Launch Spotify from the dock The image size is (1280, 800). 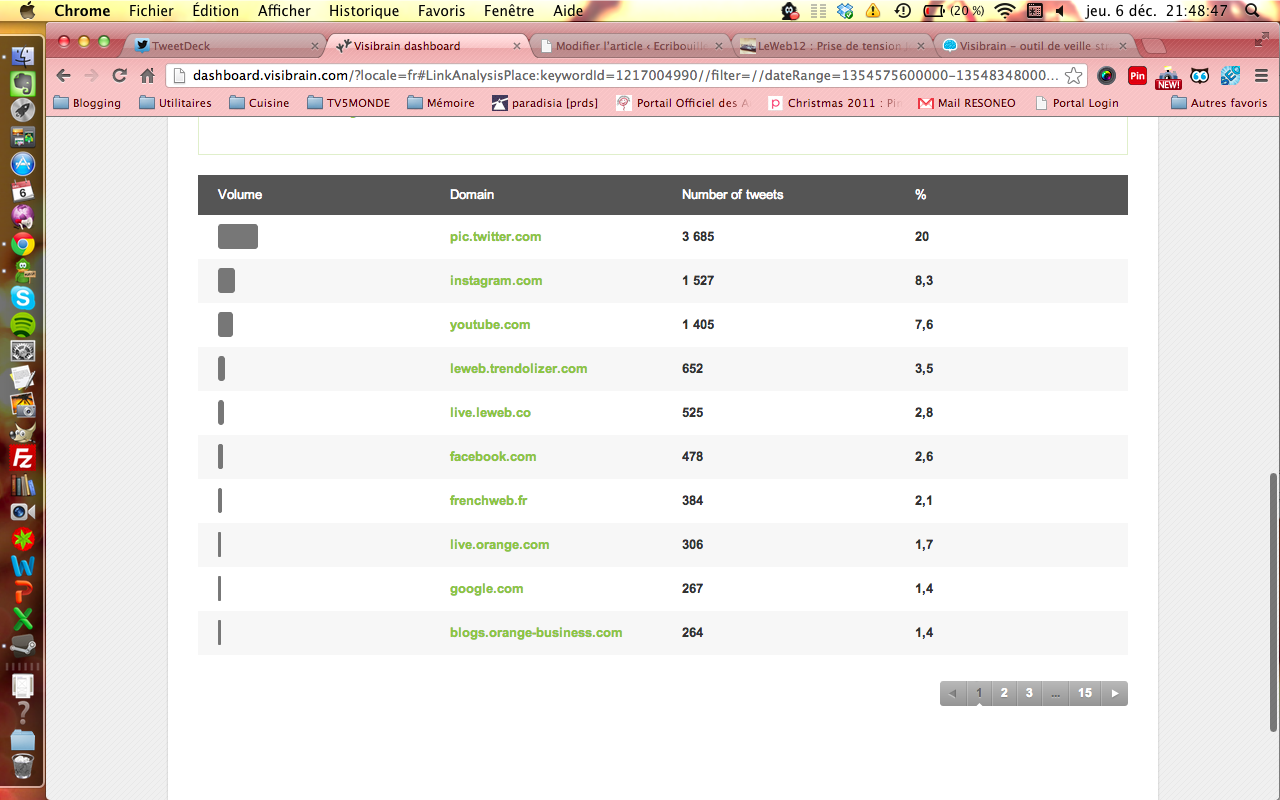click(22, 324)
